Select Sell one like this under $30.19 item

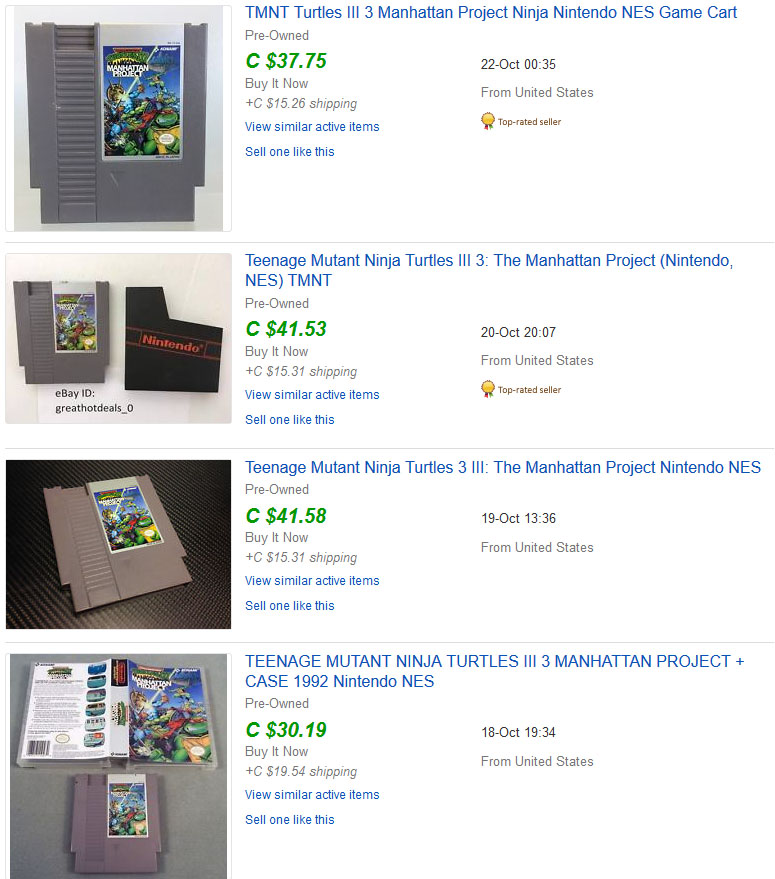point(289,820)
